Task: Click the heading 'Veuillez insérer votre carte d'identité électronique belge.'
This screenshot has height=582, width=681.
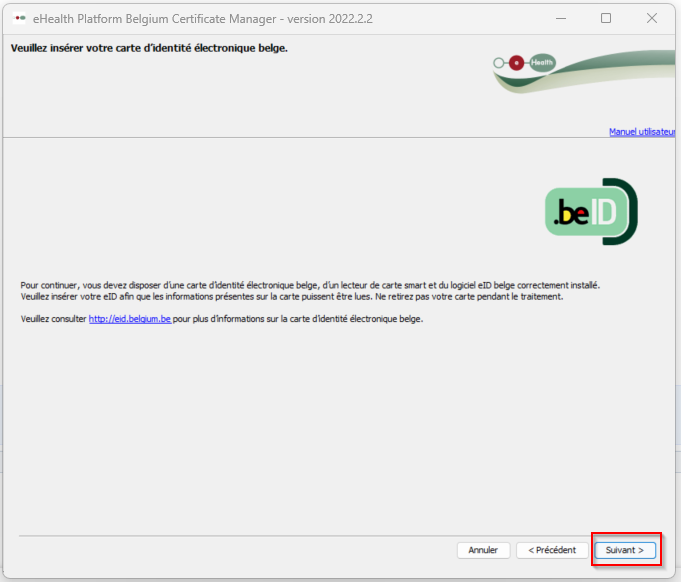Action: tap(149, 48)
